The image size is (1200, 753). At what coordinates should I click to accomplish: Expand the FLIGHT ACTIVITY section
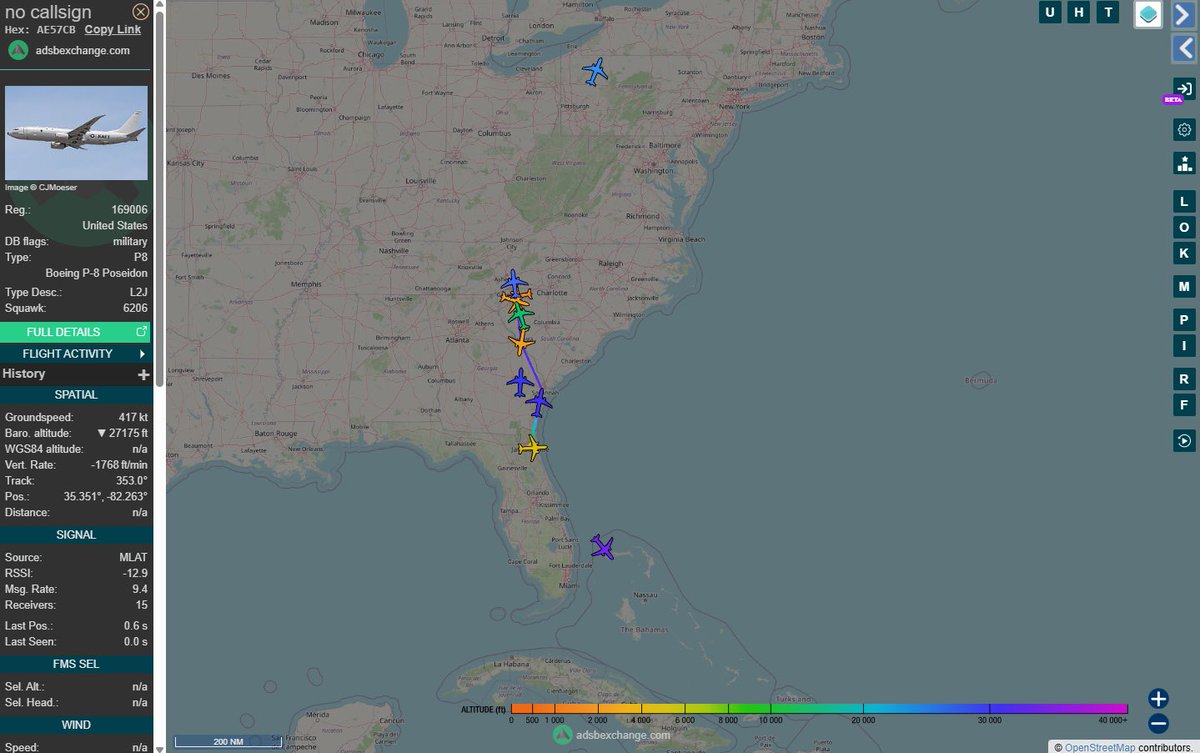point(77,353)
